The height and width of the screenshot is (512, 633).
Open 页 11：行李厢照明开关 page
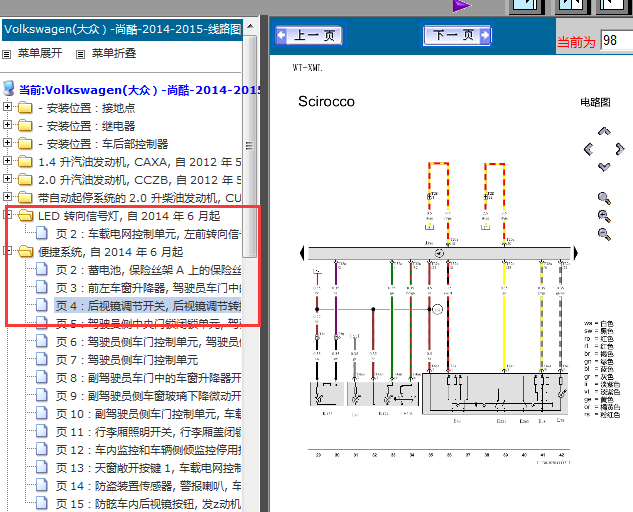(148, 432)
